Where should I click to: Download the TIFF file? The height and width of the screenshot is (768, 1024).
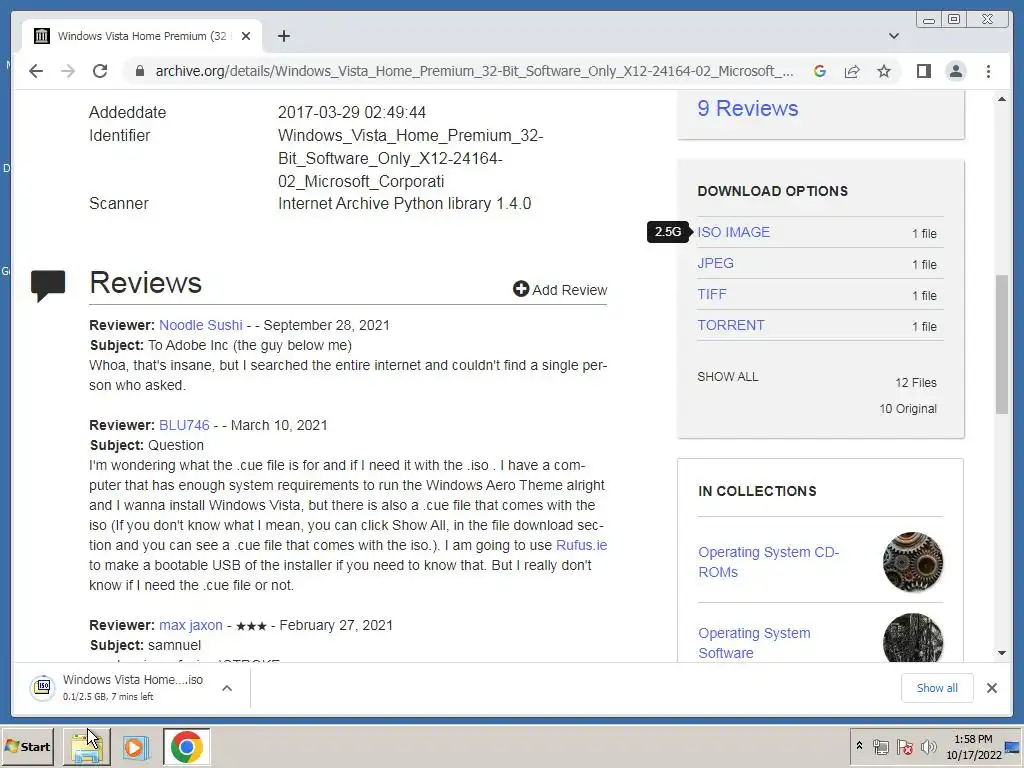coord(712,295)
